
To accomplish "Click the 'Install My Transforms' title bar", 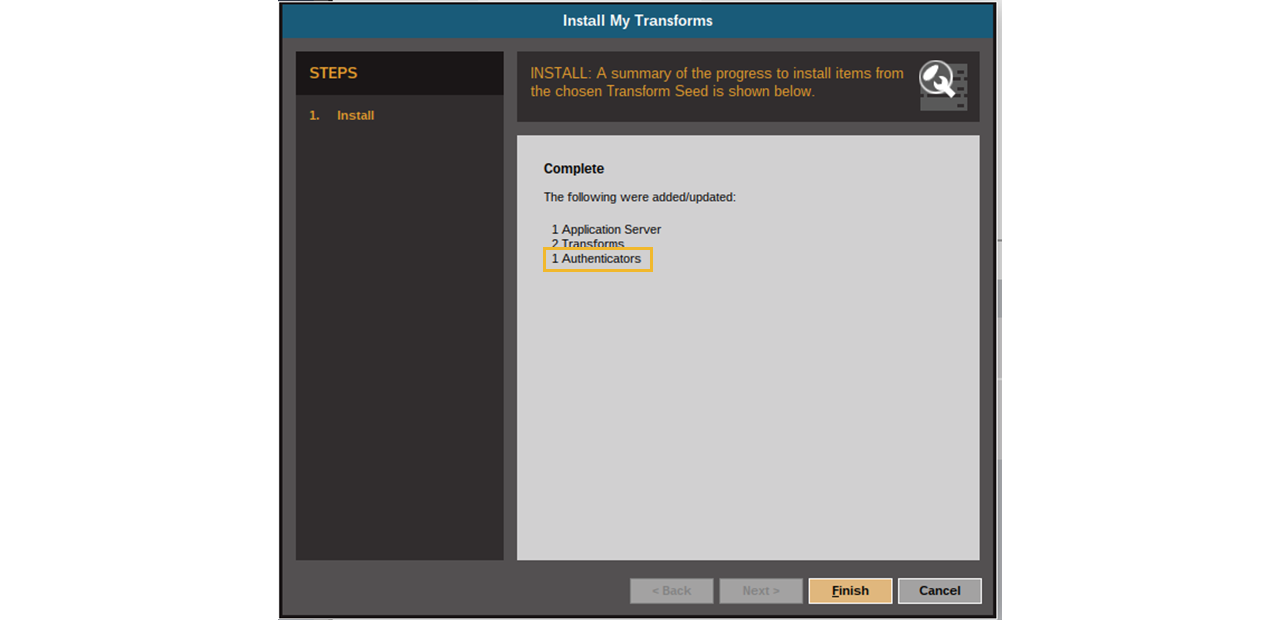I will tap(638, 21).
